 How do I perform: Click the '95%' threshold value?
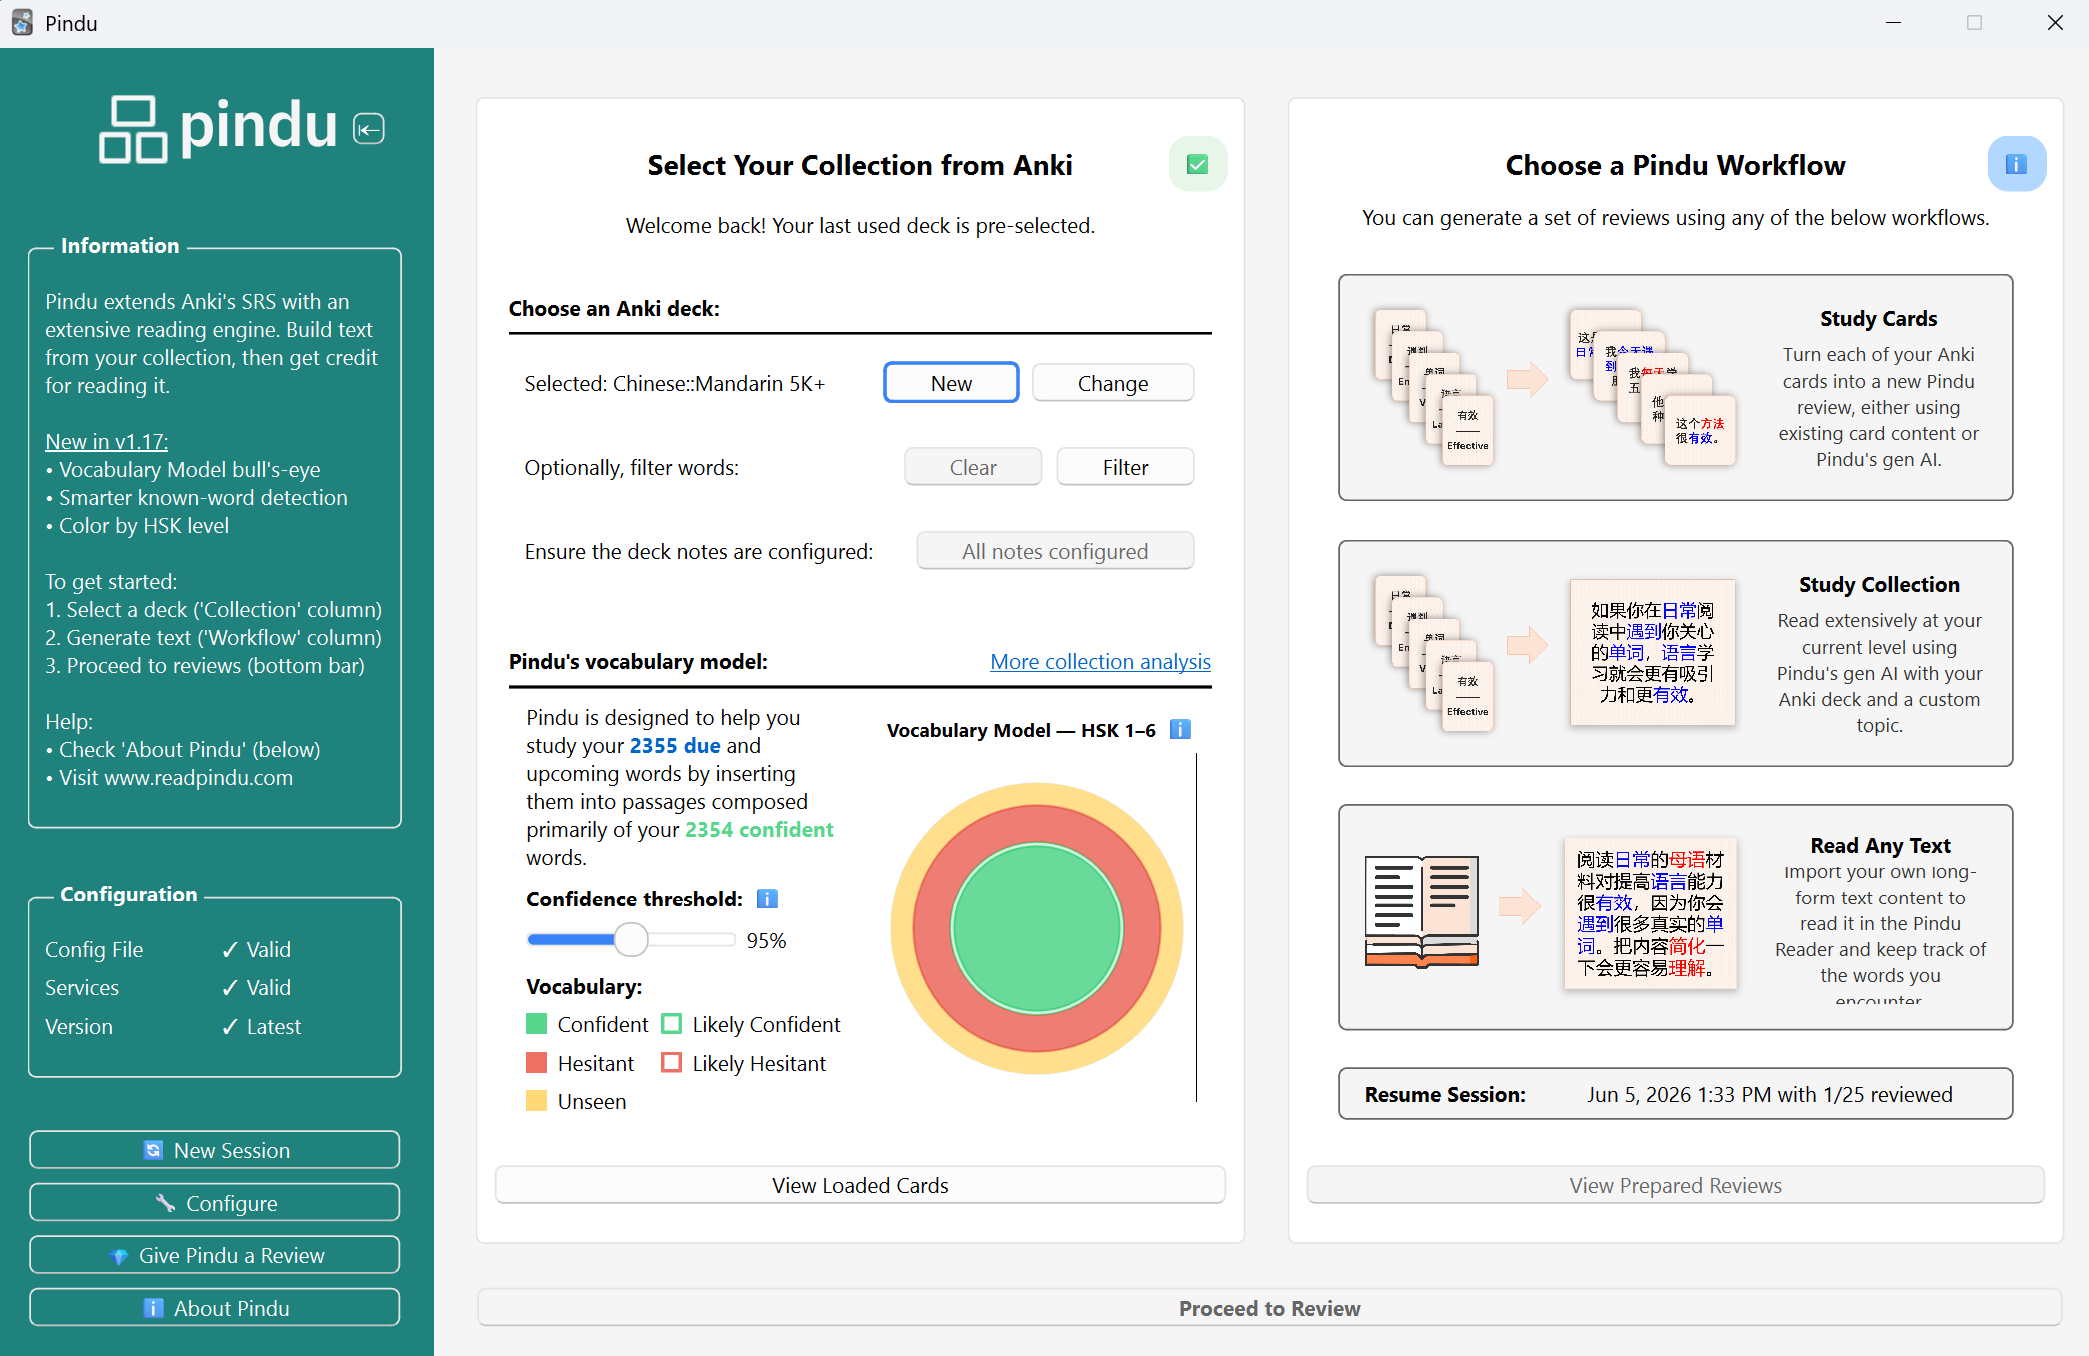(x=766, y=940)
